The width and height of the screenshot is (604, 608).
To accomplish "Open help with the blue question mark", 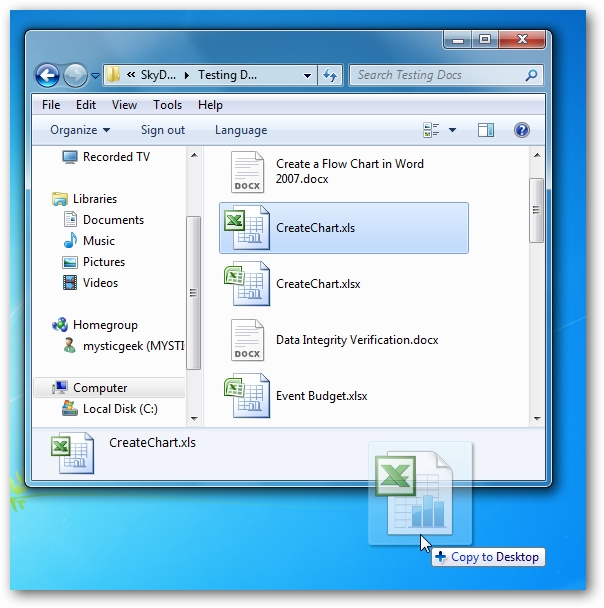I will coord(522,130).
